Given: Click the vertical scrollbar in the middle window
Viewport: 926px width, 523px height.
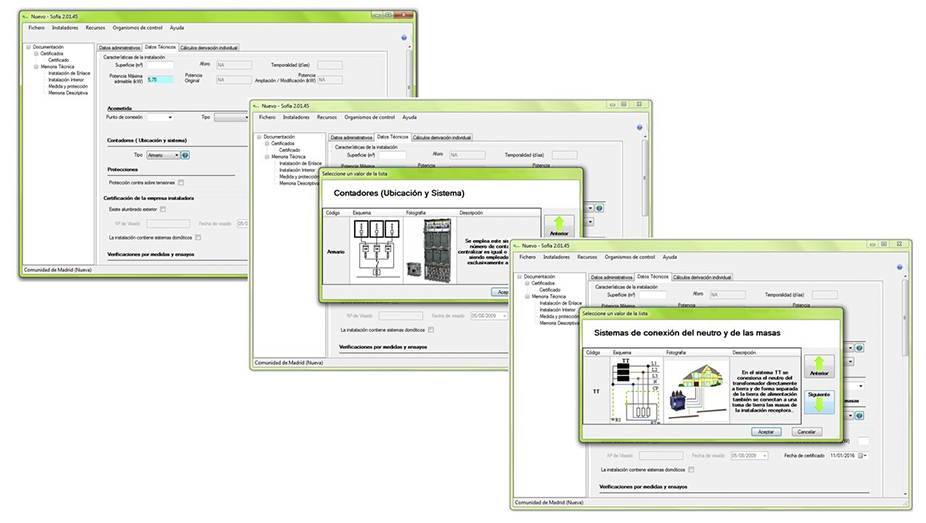Looking at the screenshot, I should click(x=644, y=176).
